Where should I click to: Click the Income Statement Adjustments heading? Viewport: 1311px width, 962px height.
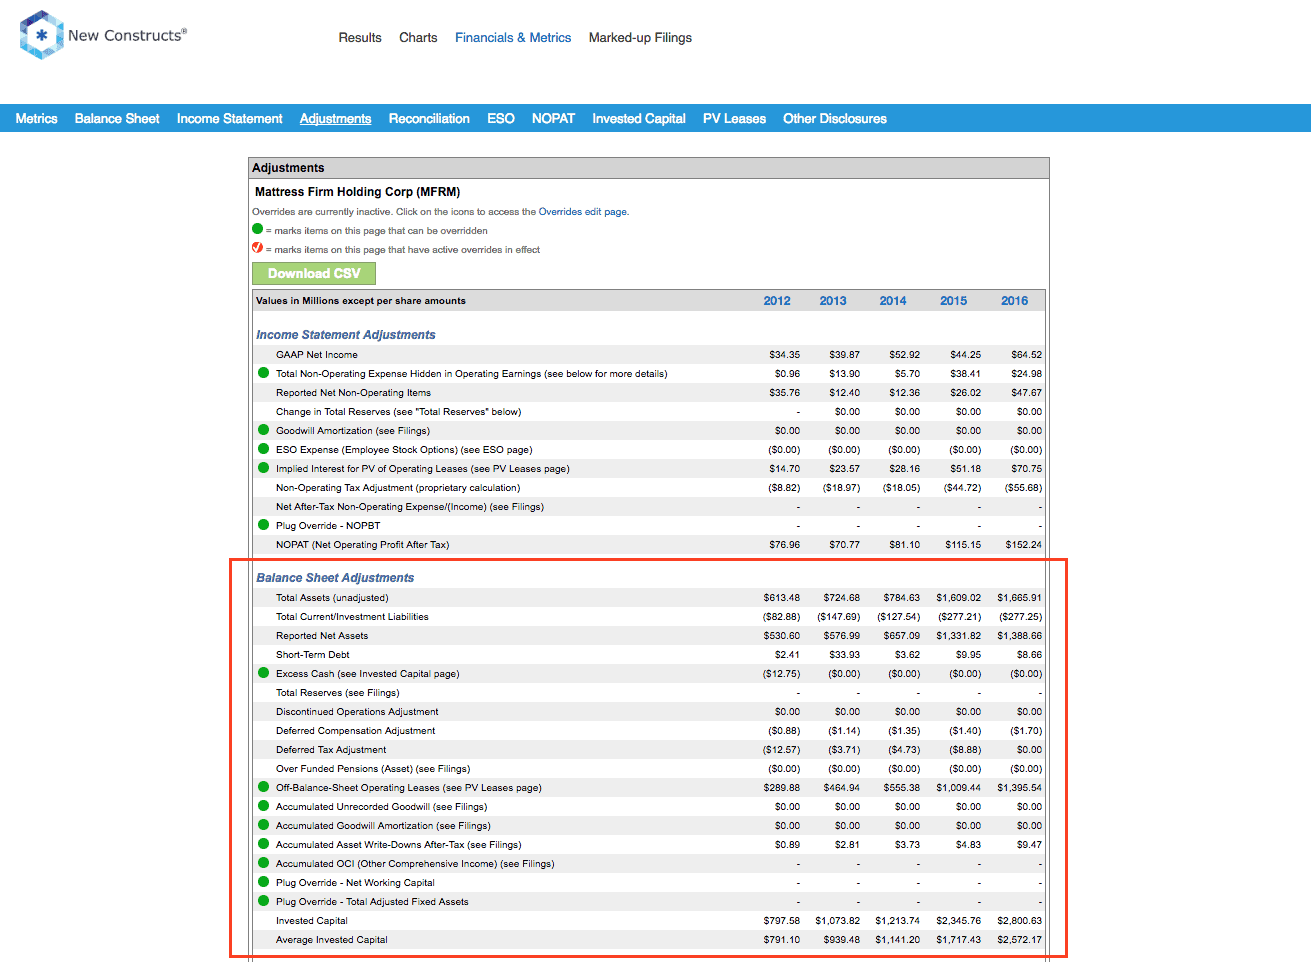coord(346,335)
